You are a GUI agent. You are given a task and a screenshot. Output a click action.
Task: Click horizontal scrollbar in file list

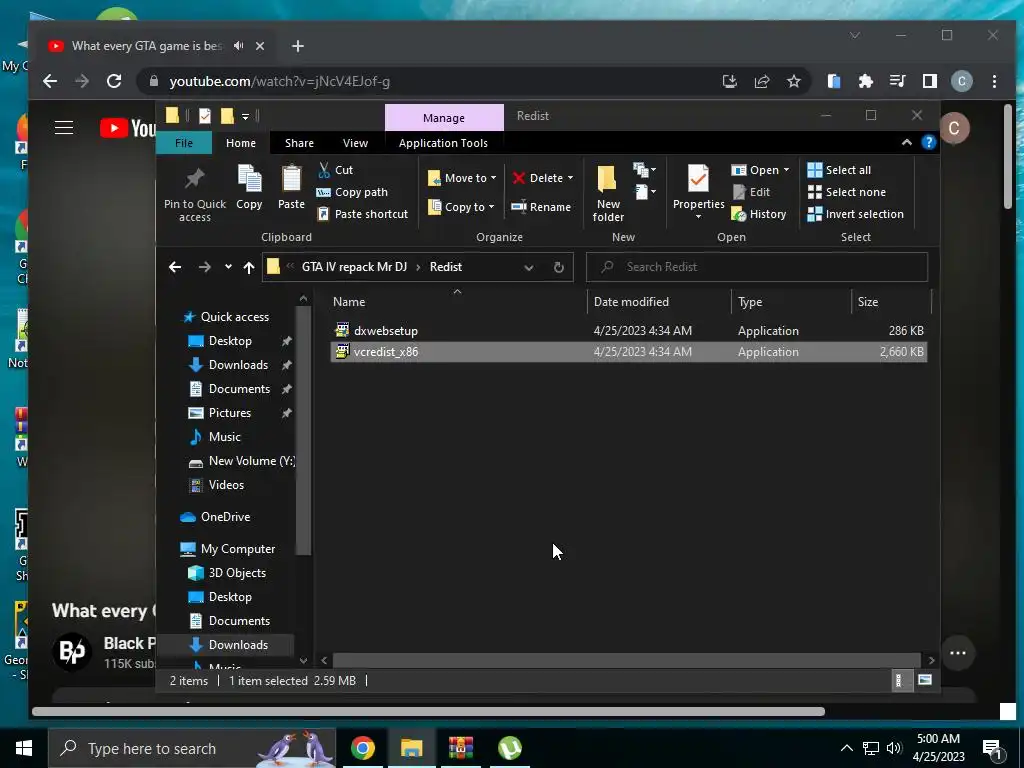tap(626, 660)
